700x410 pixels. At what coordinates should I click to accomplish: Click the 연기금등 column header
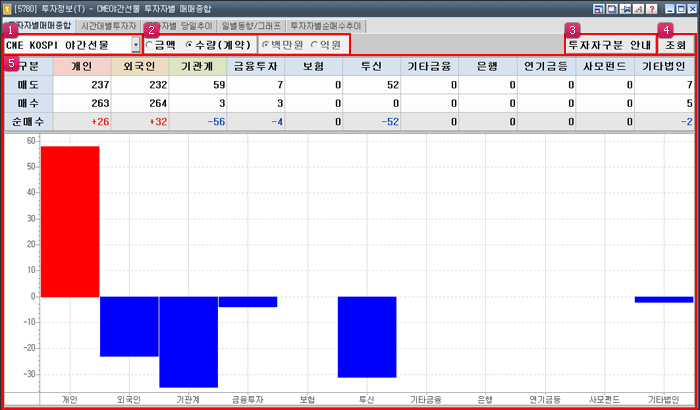click(546, 67)
